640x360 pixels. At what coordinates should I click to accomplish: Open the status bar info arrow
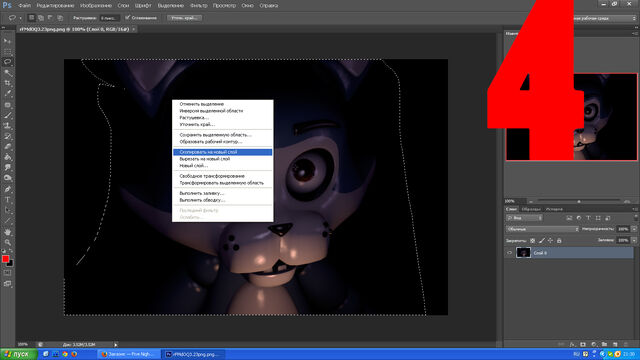tap(116, 345)
